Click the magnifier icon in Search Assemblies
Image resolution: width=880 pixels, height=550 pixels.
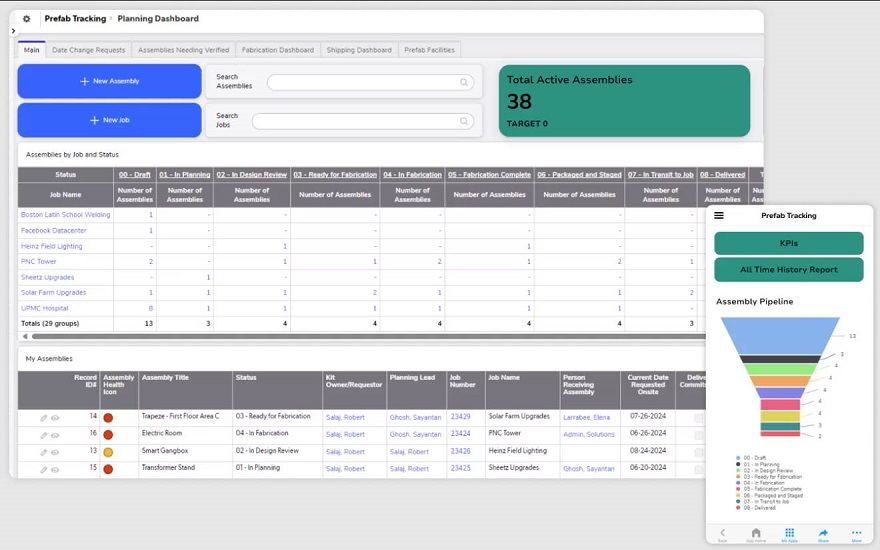[x=464, y=83]
